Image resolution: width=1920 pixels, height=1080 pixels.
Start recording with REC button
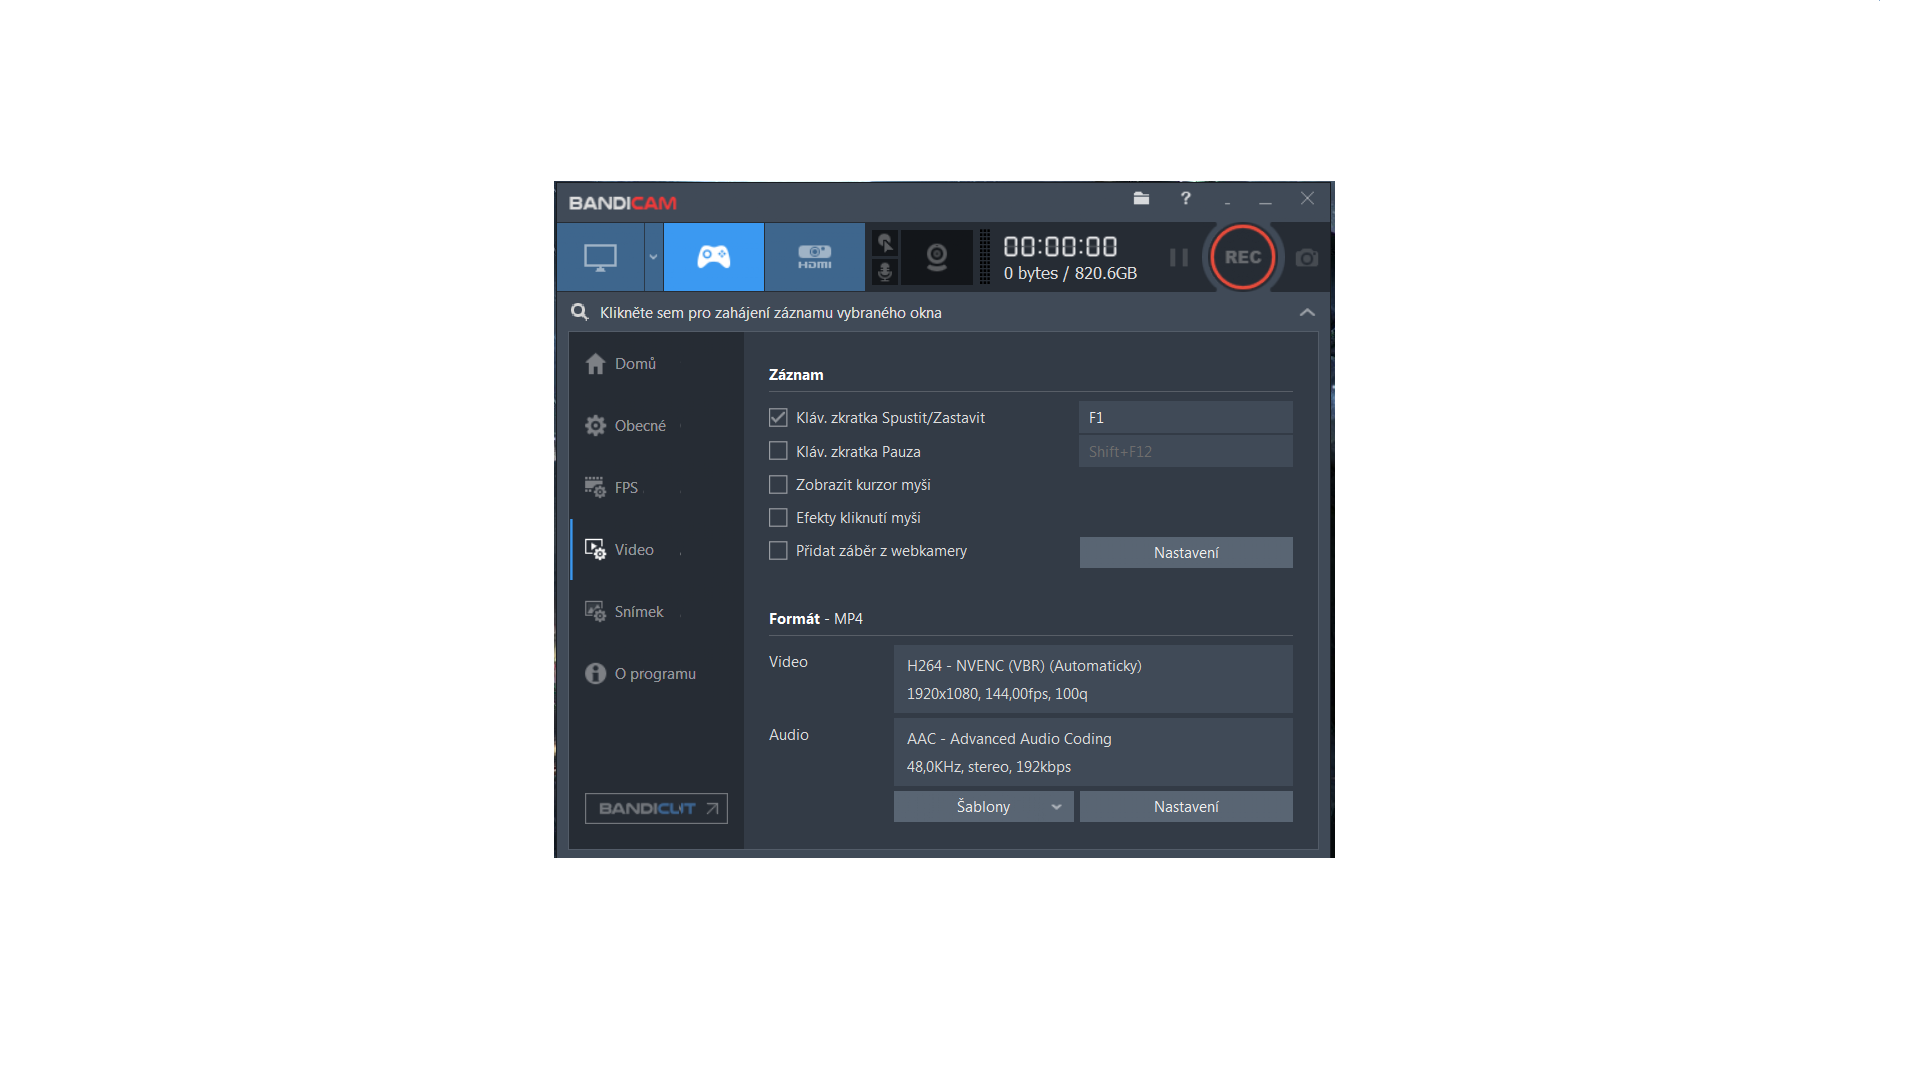1242,257
